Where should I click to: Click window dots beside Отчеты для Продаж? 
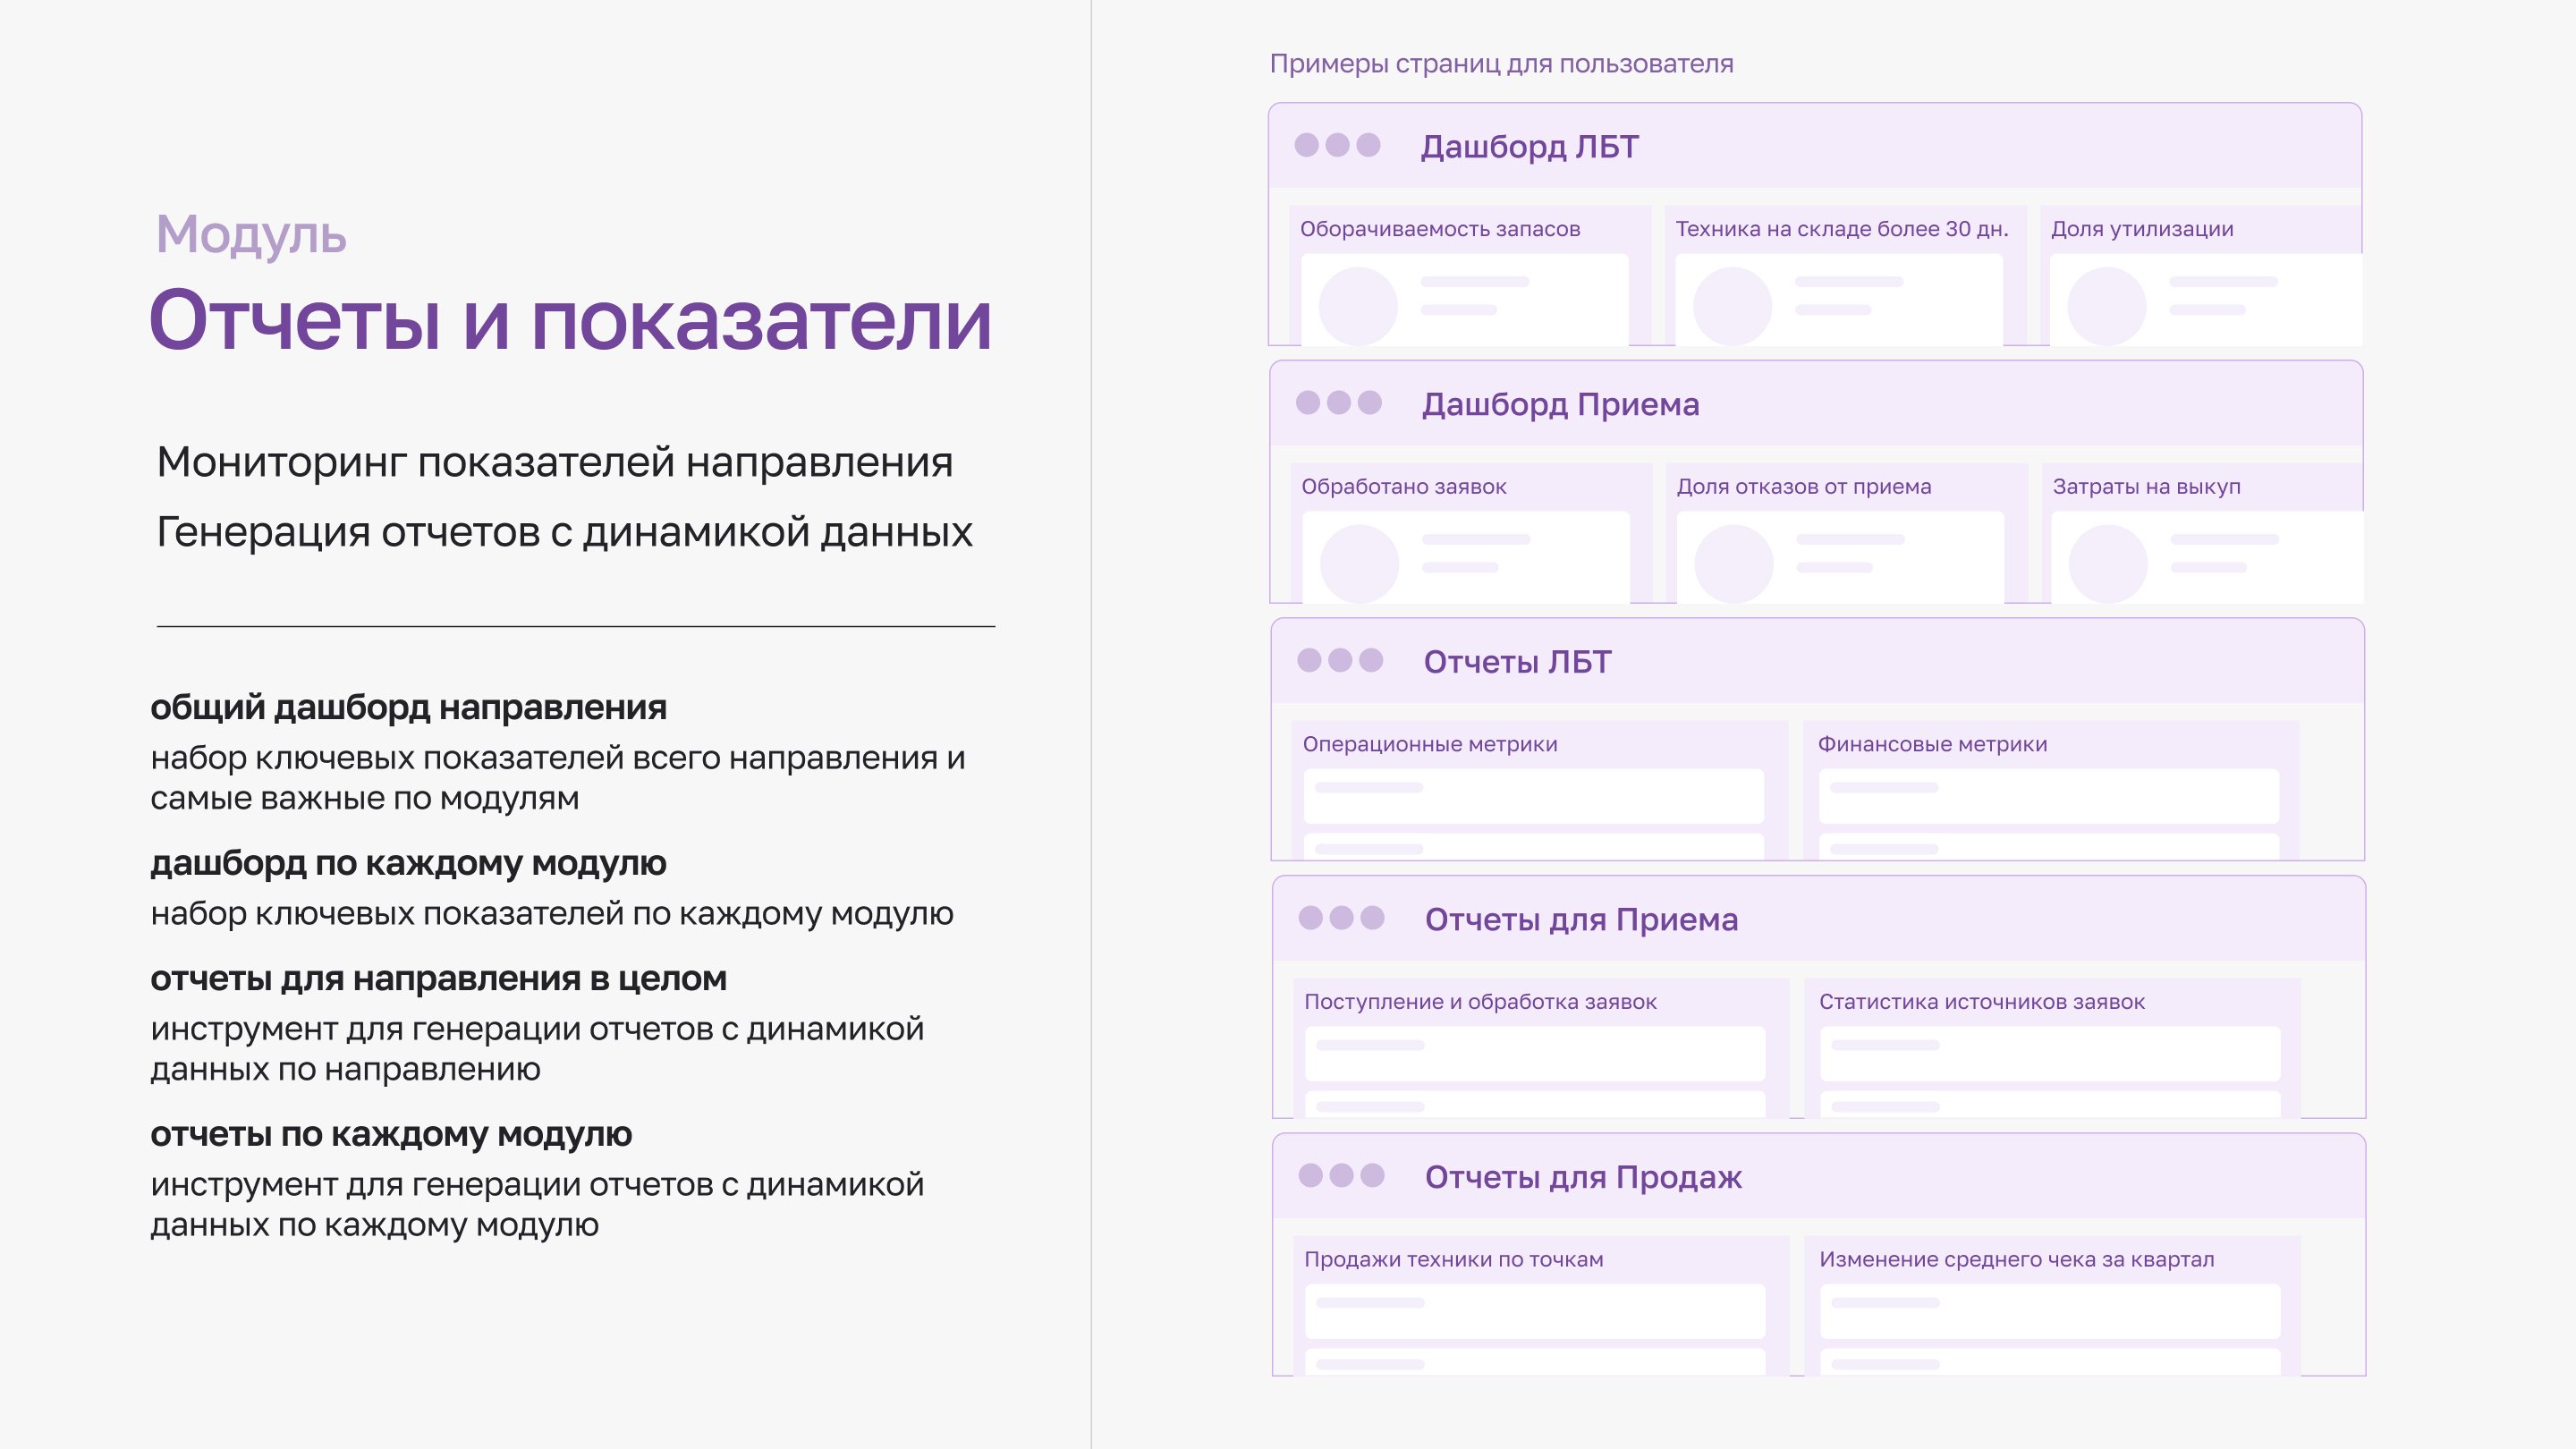(x=1341, y=1175)
